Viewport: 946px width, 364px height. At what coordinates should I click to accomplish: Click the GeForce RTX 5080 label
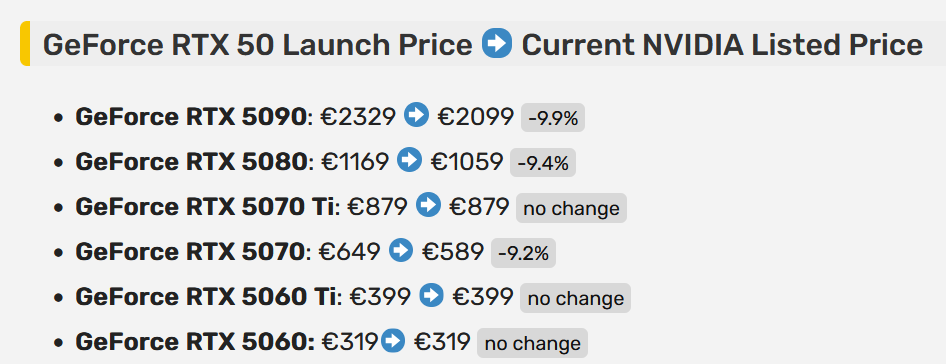tap(191, 162)
